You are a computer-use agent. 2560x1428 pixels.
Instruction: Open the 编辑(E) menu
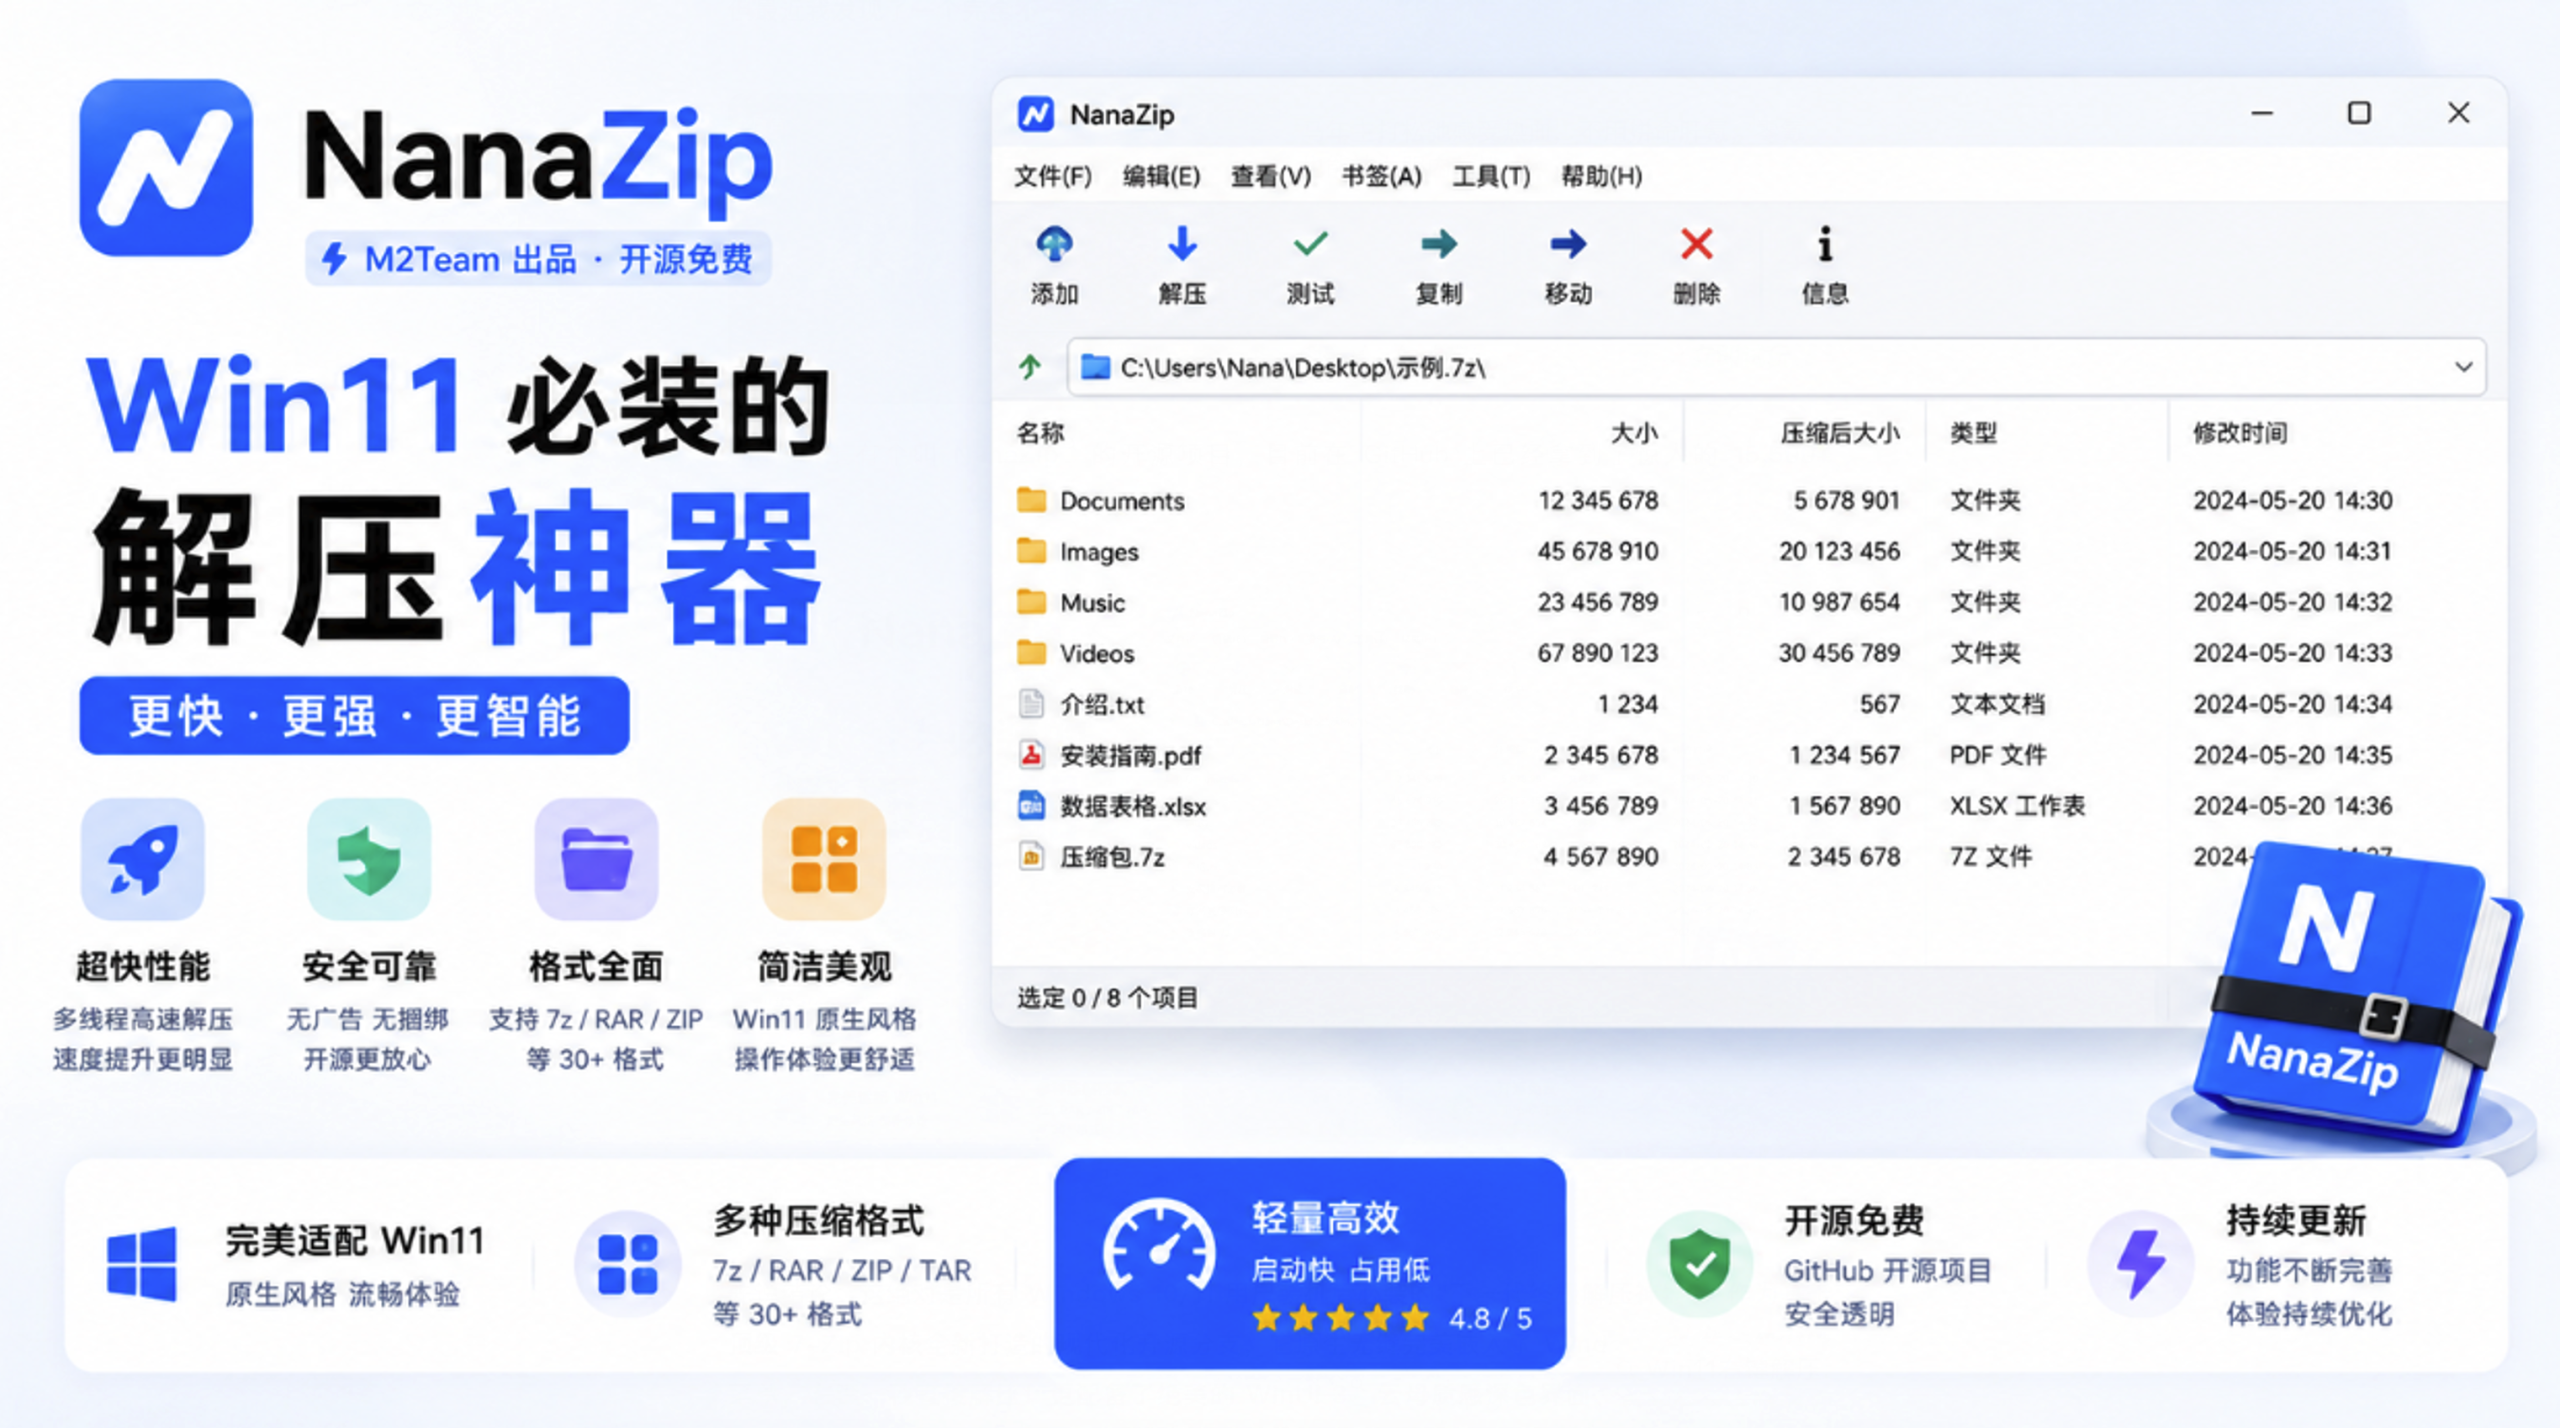point(1161,176)
